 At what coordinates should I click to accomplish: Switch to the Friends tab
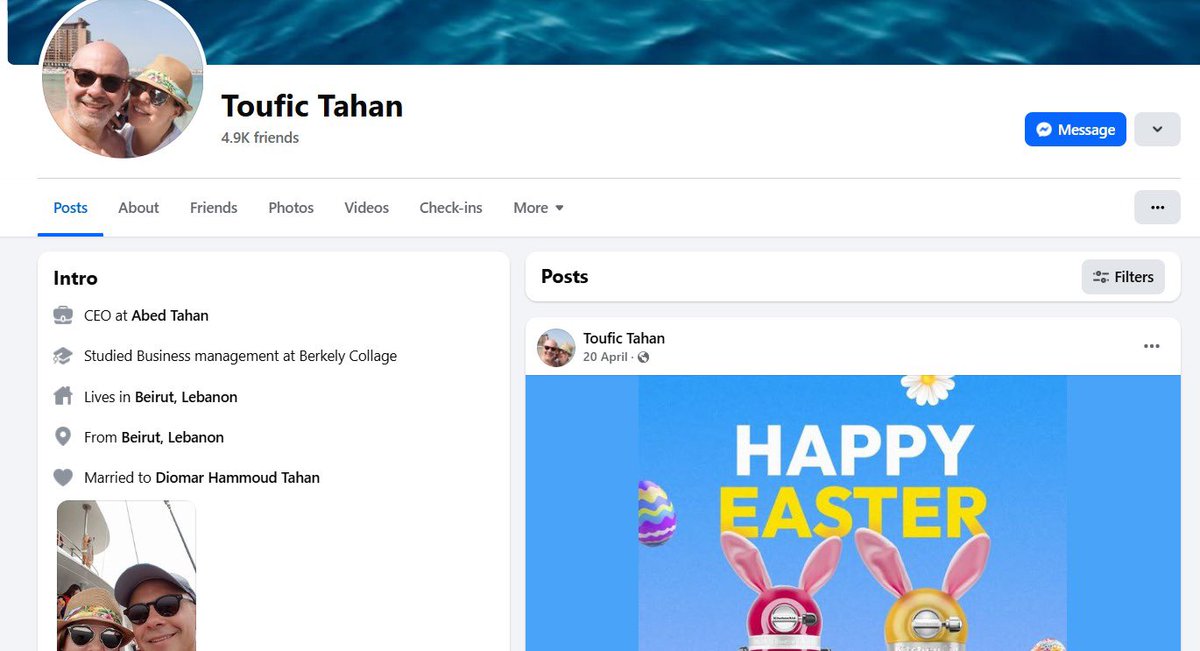(x=214, y=208)
